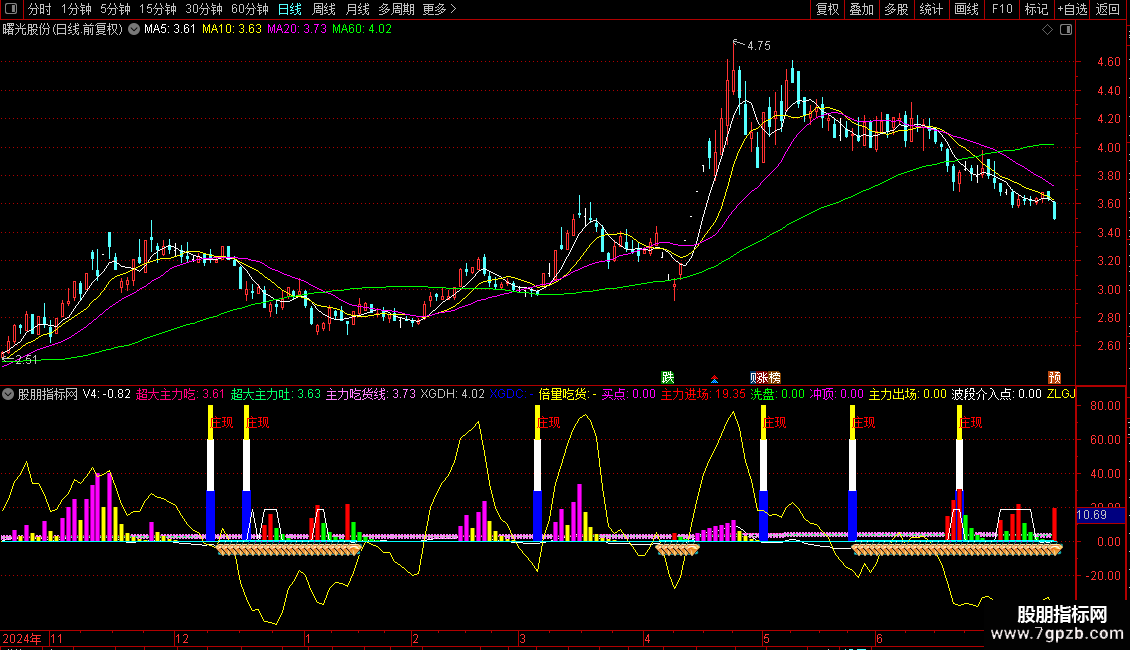1130x650 pixels.
Task: Click the month 3 time axis marker
Action: click(522, 639)
